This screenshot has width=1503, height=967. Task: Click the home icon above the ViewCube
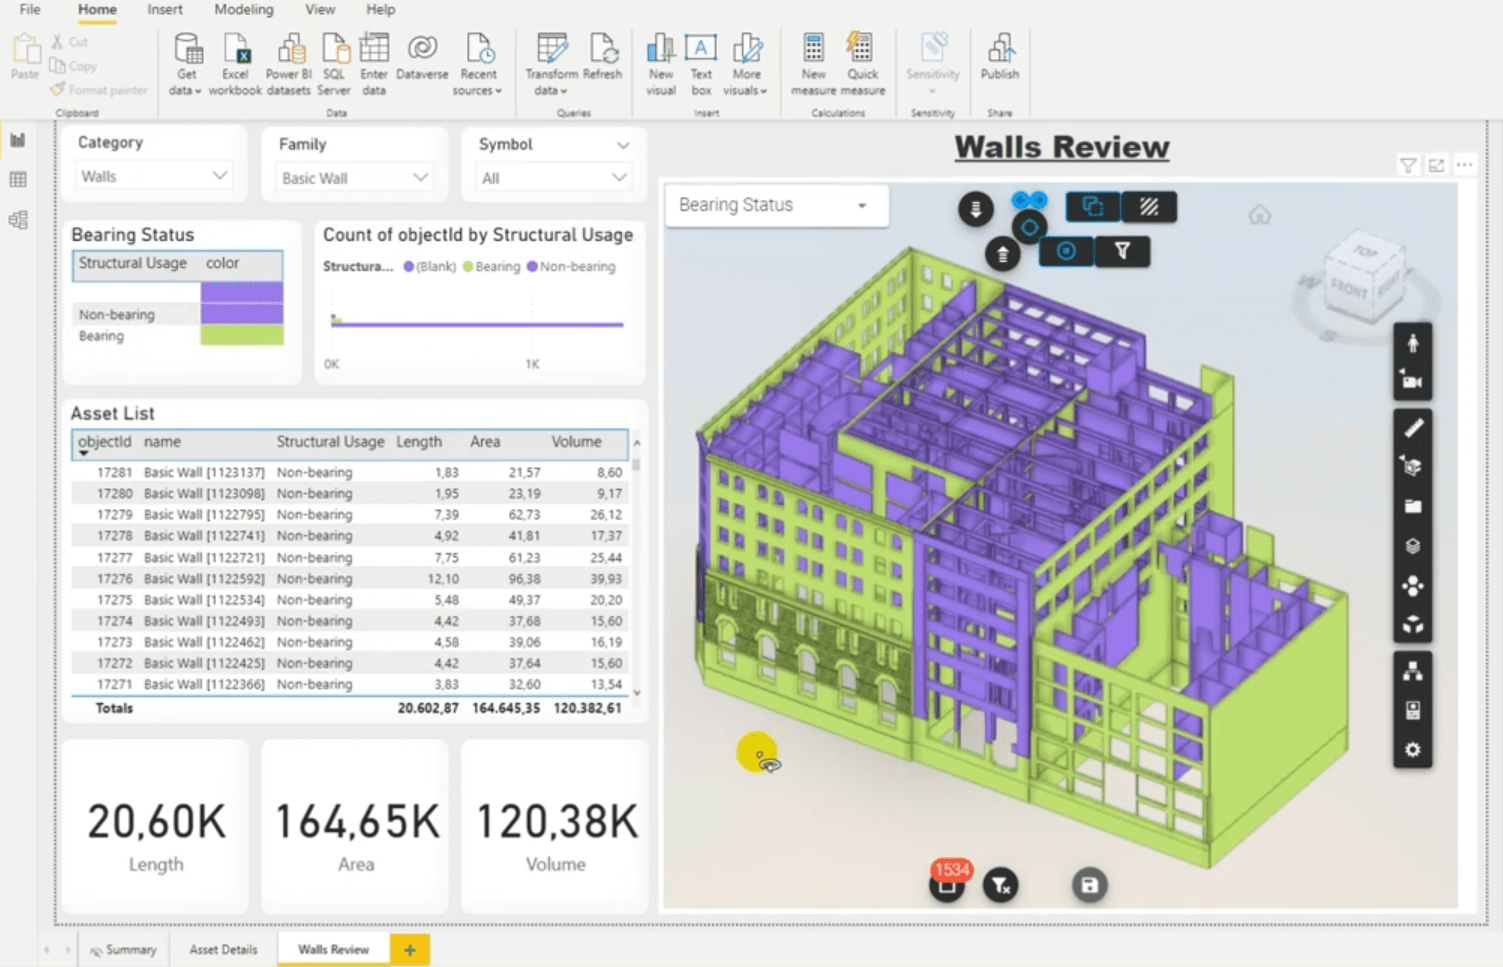tap(1259, 213)
